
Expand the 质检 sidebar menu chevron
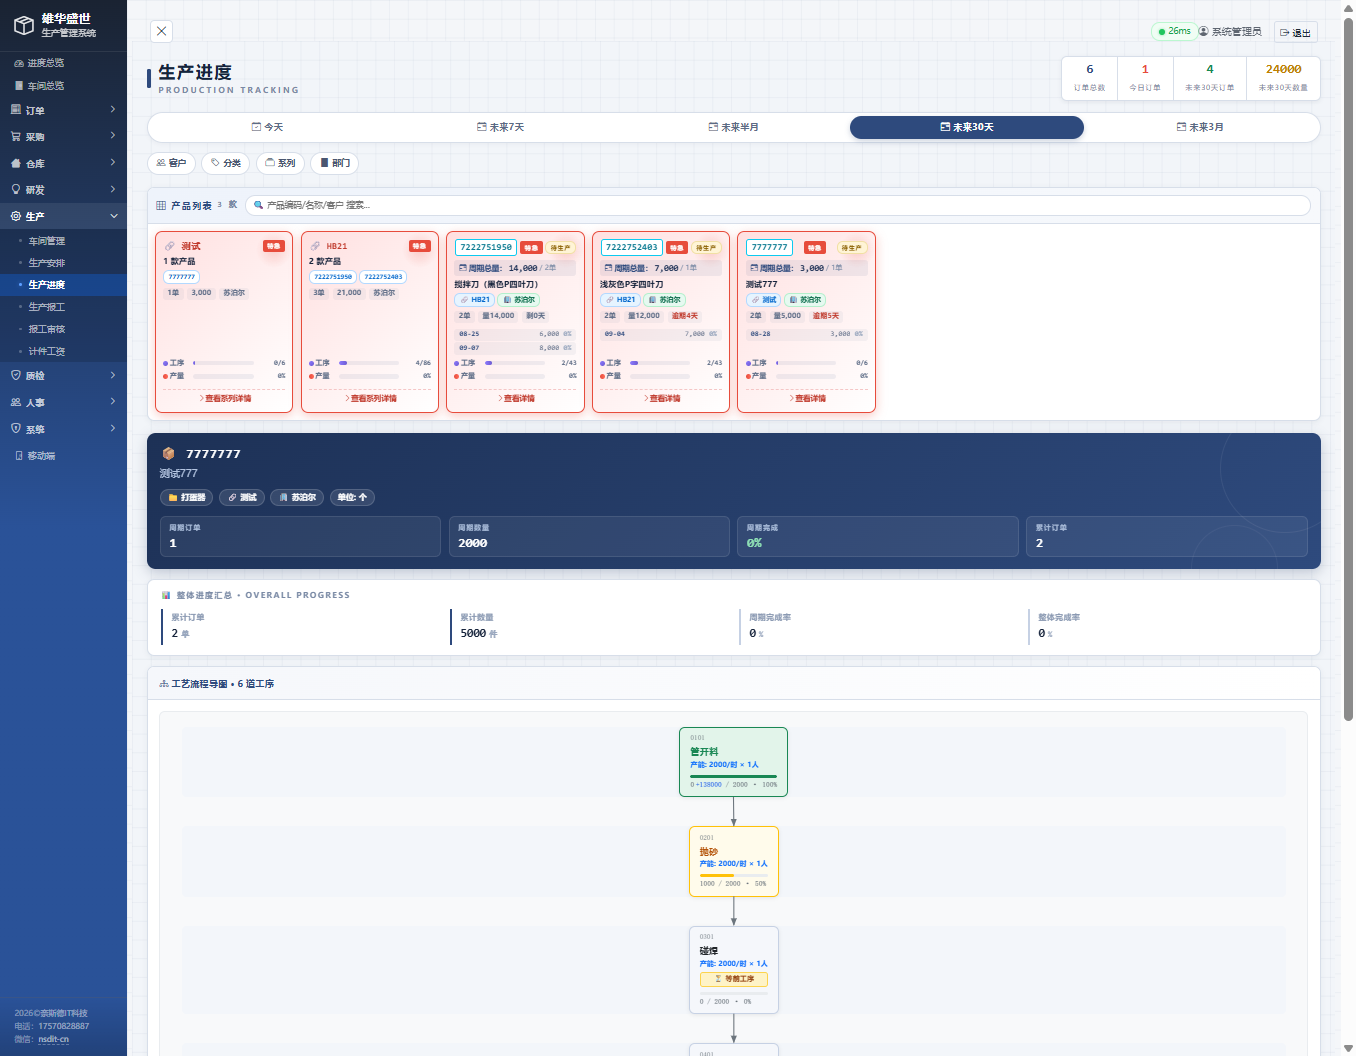[113, 375]
